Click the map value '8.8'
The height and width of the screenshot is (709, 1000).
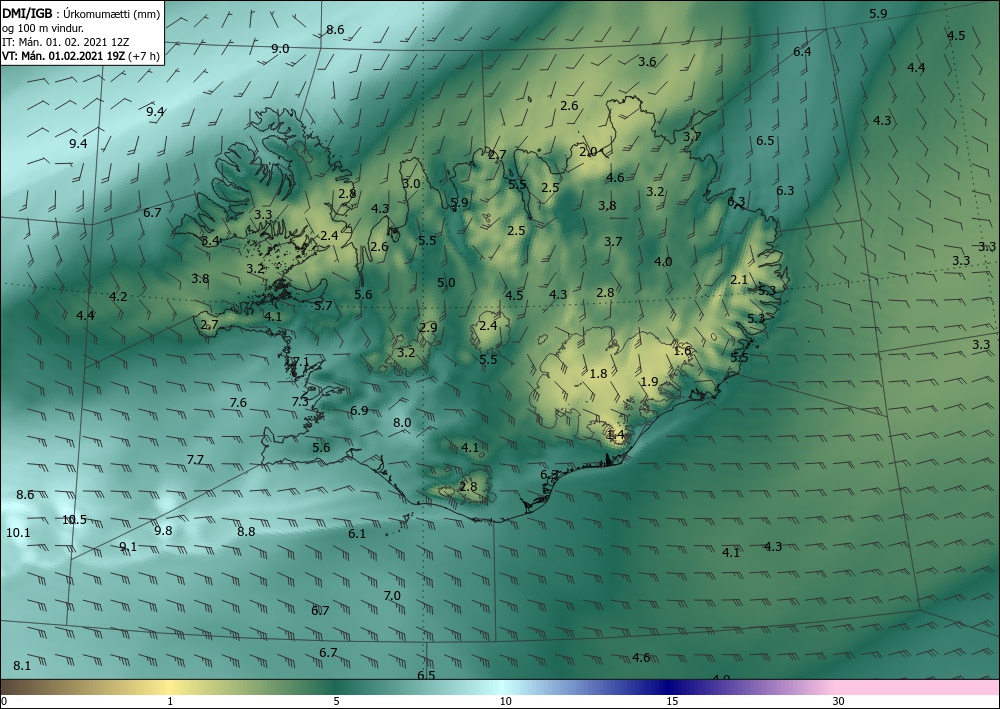(x=246, y=531)
